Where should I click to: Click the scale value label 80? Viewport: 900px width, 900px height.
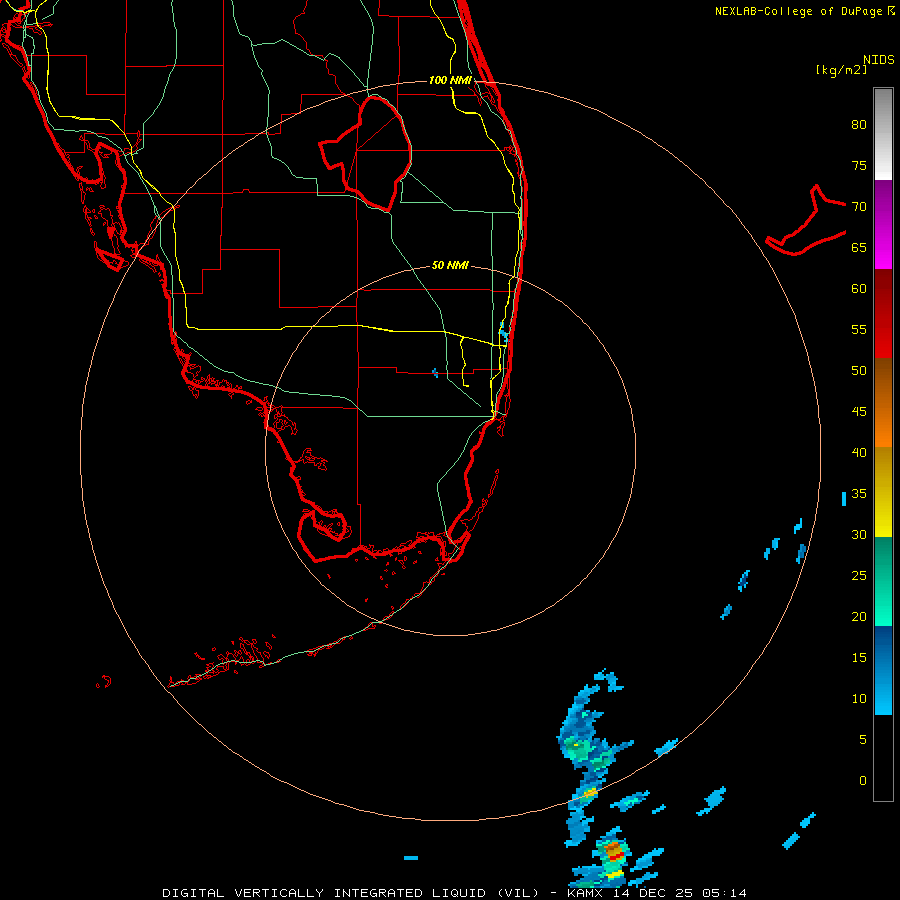coord(859,125)
